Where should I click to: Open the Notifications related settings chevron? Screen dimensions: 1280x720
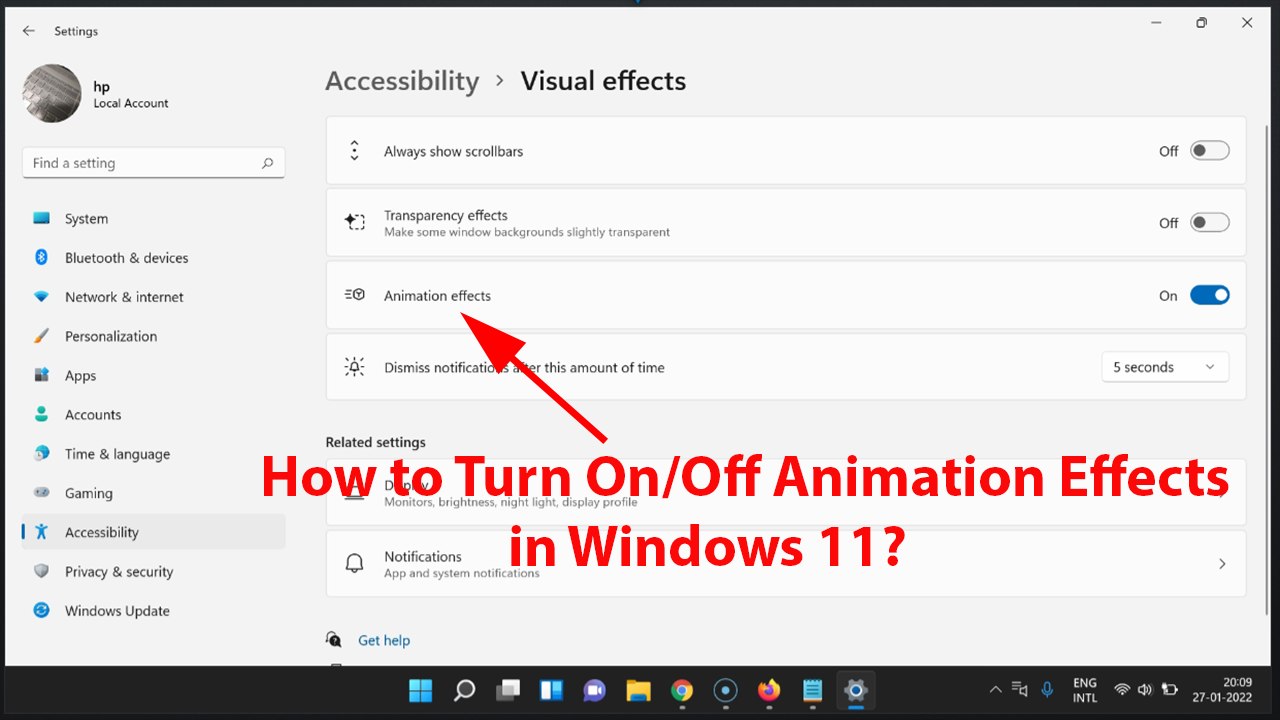1222,564
